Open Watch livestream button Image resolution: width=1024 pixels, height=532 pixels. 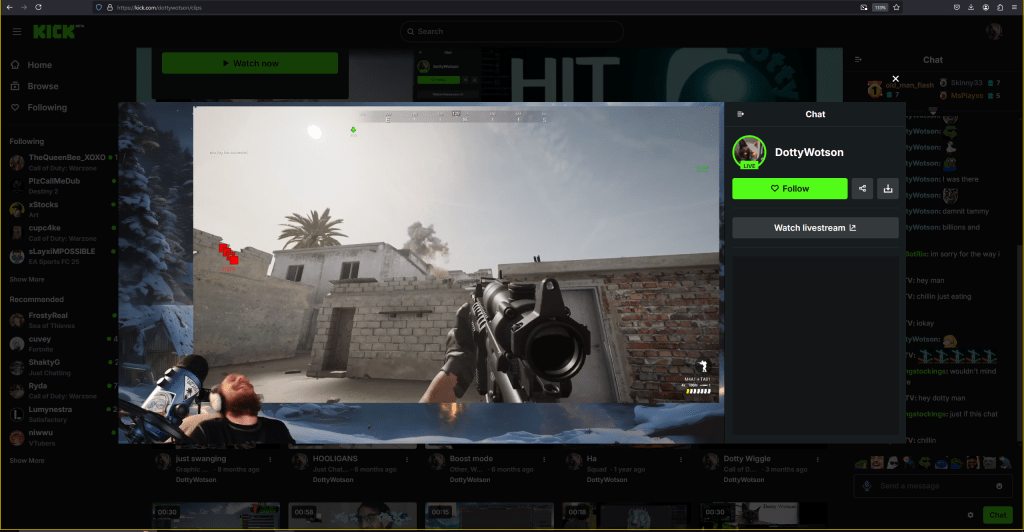pyautogui.click(x=815, y=228)
